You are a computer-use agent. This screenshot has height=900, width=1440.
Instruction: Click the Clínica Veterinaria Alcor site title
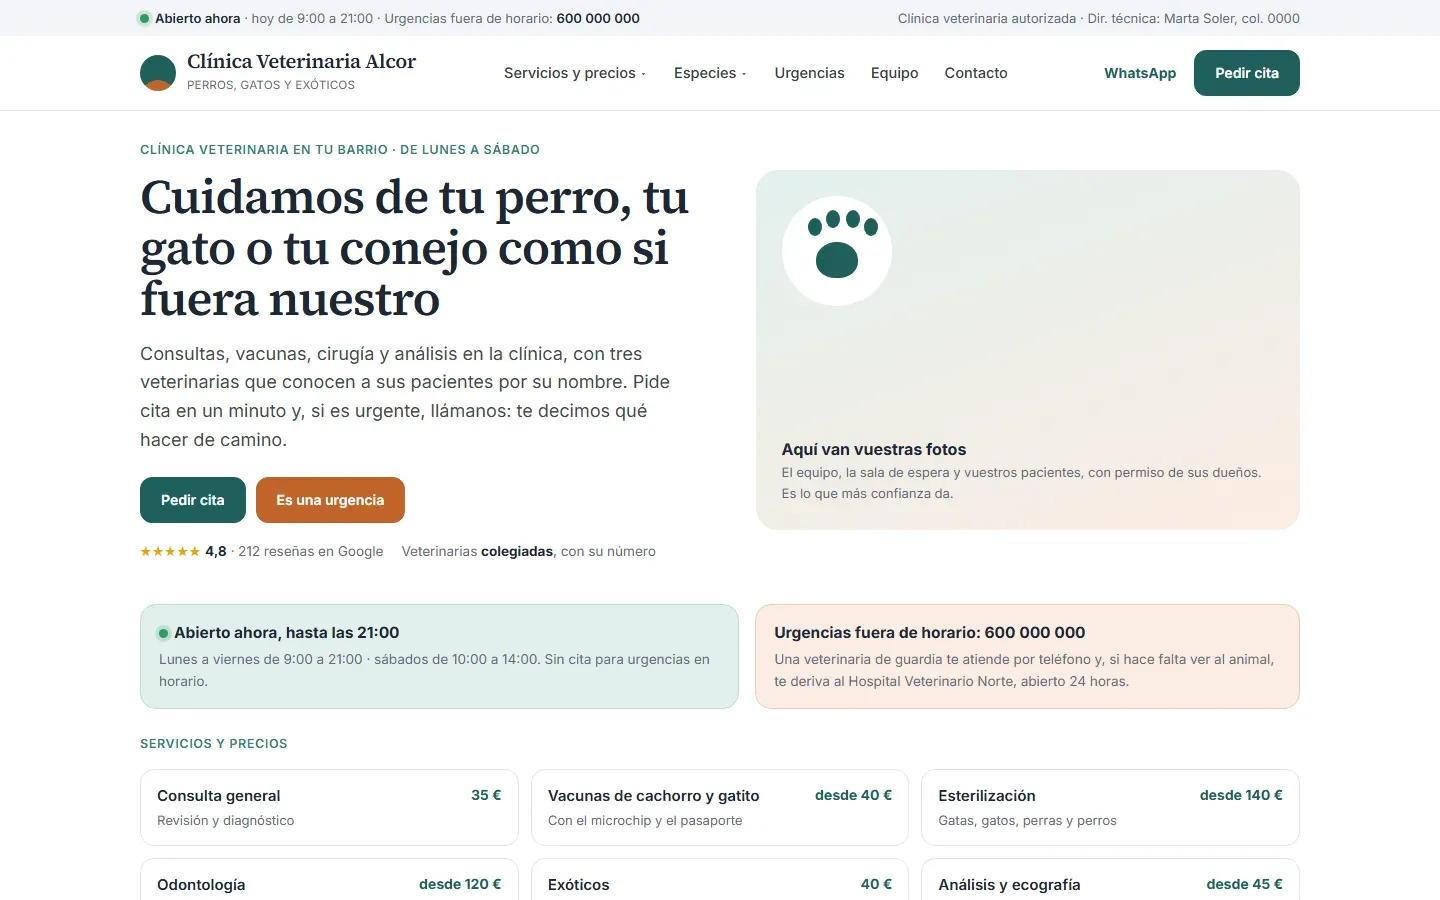(301, 62)
